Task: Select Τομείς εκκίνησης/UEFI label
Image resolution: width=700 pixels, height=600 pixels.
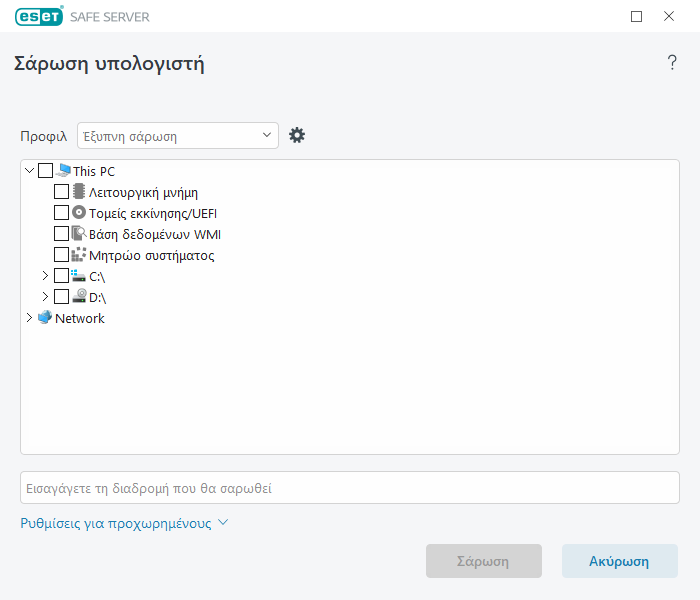Action: coord(153,213)
